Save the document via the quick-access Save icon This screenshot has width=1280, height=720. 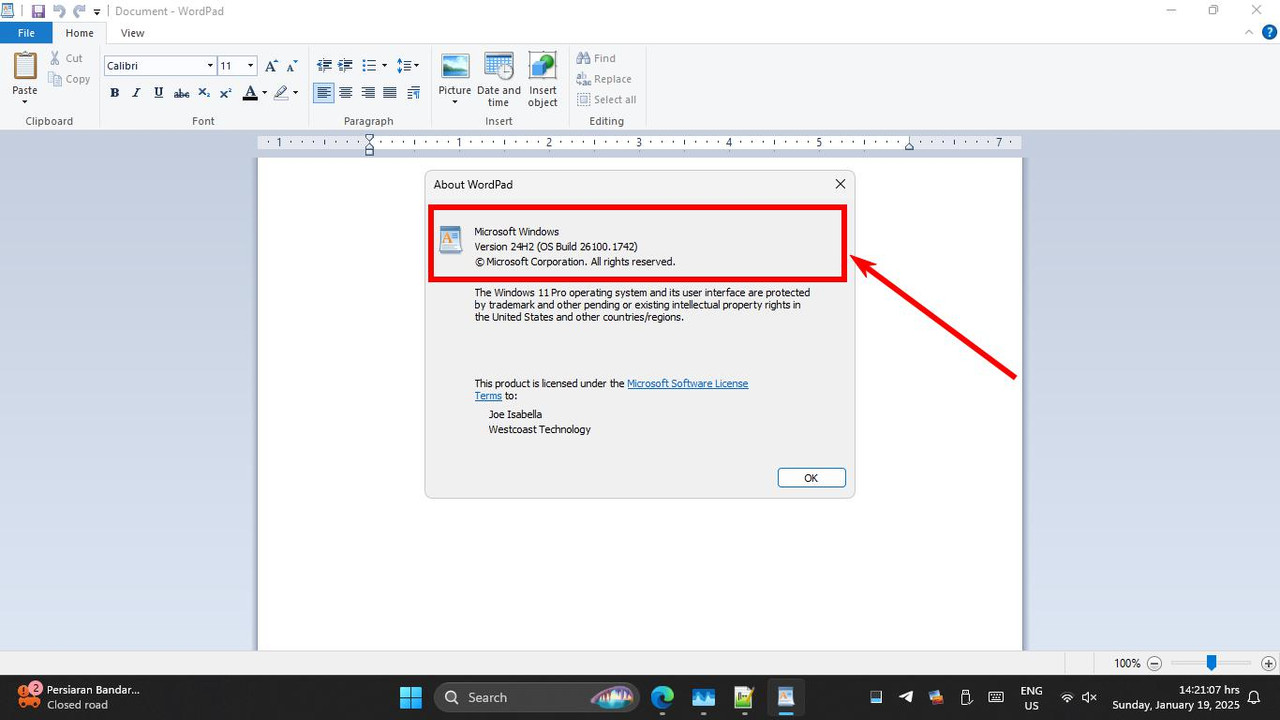pyautogui.click(x=38, y=11)
